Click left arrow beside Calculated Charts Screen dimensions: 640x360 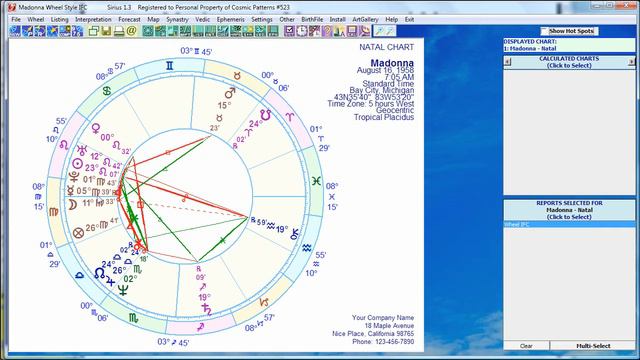tap(507, 62)
